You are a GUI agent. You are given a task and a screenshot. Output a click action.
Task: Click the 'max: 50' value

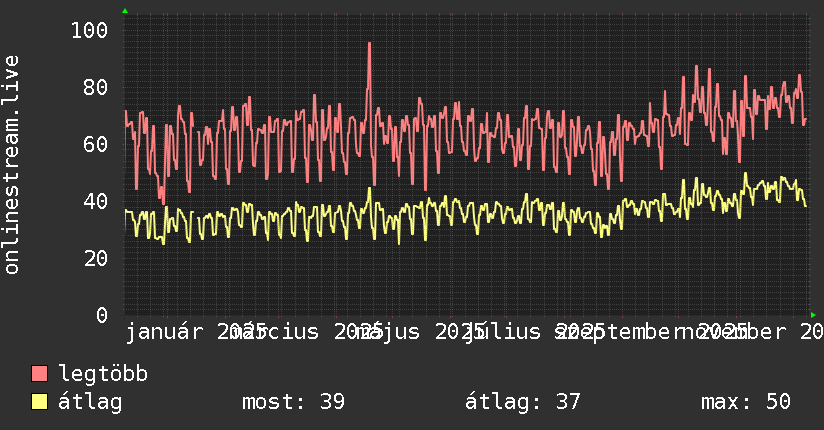[x=746, y=402]
